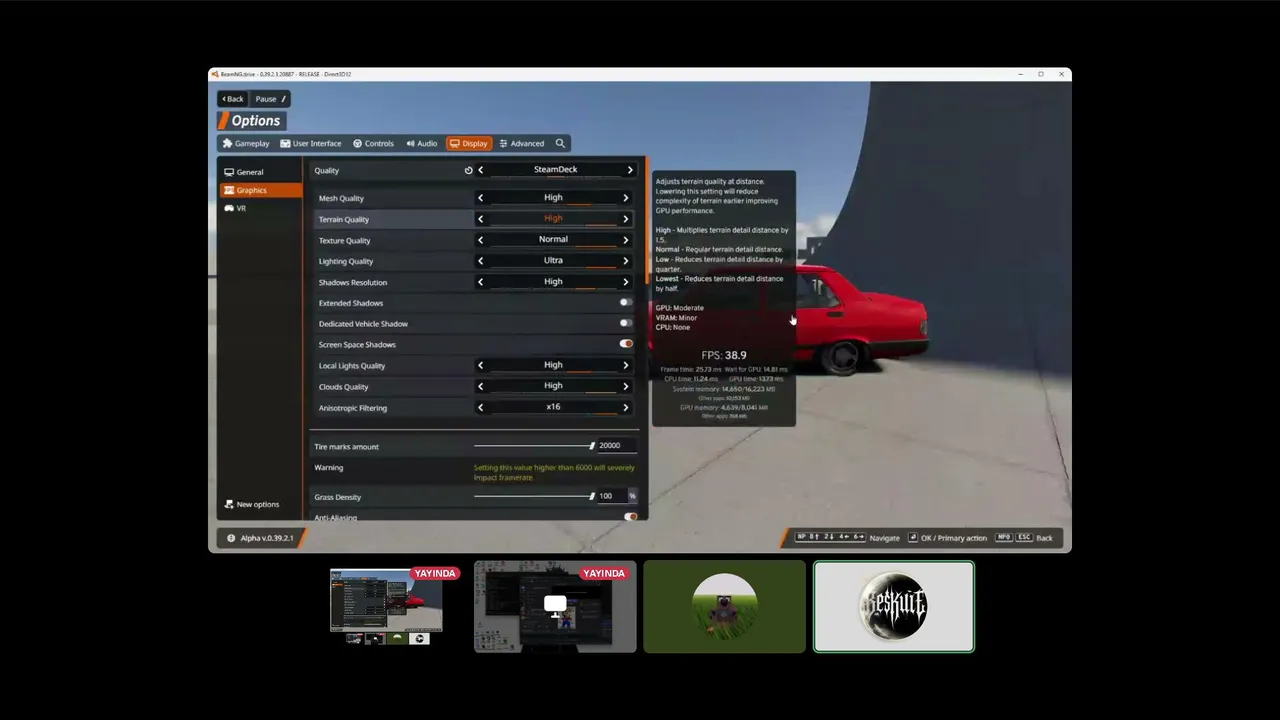Image resolution: width=1280 pixels, height=720 pixels.
Task: Raise Clouds Quality with right arrow
Action: pos(626,386)
